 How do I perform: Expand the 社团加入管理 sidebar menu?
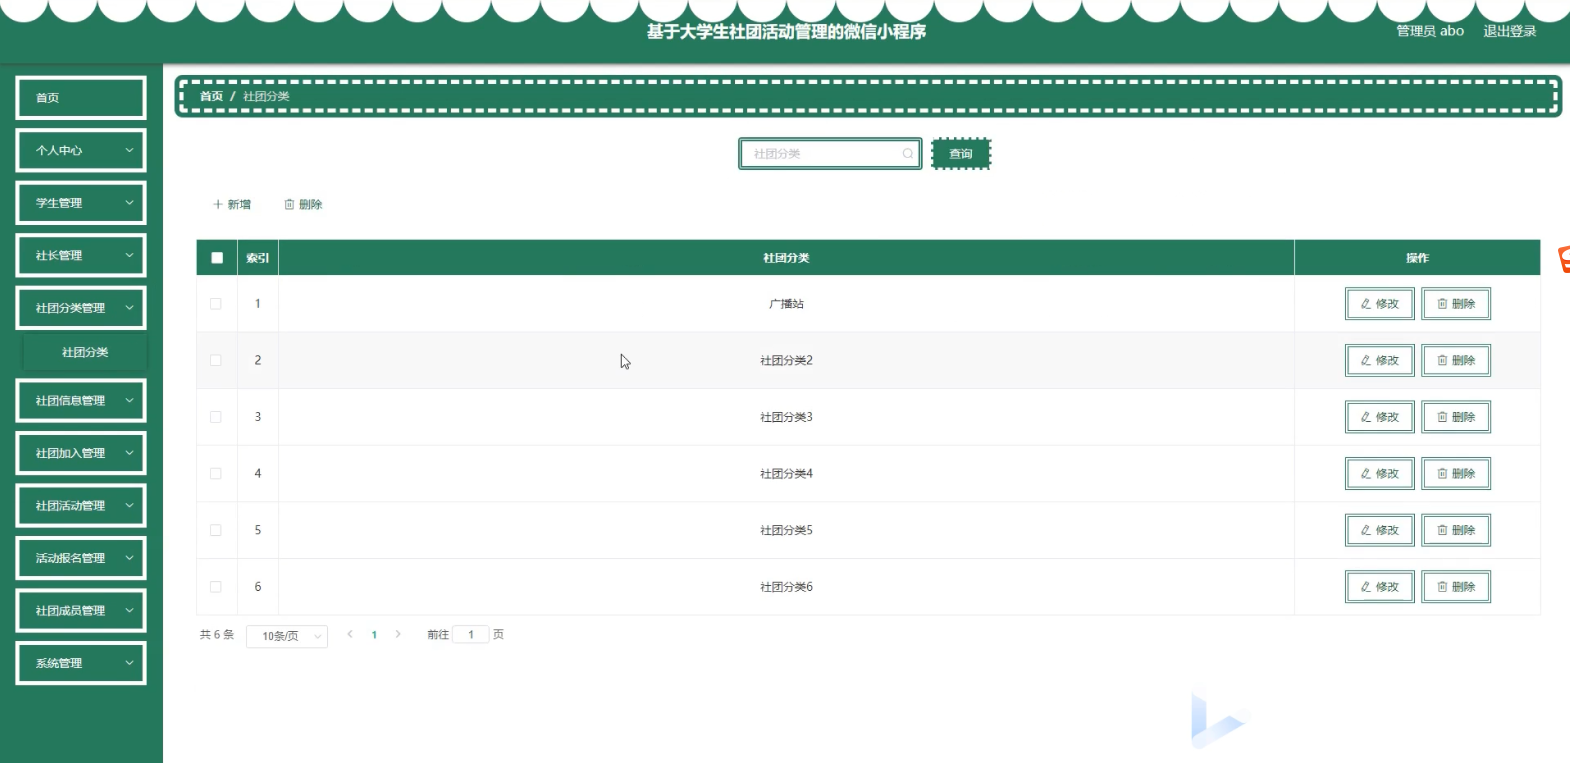coord(81,453)
